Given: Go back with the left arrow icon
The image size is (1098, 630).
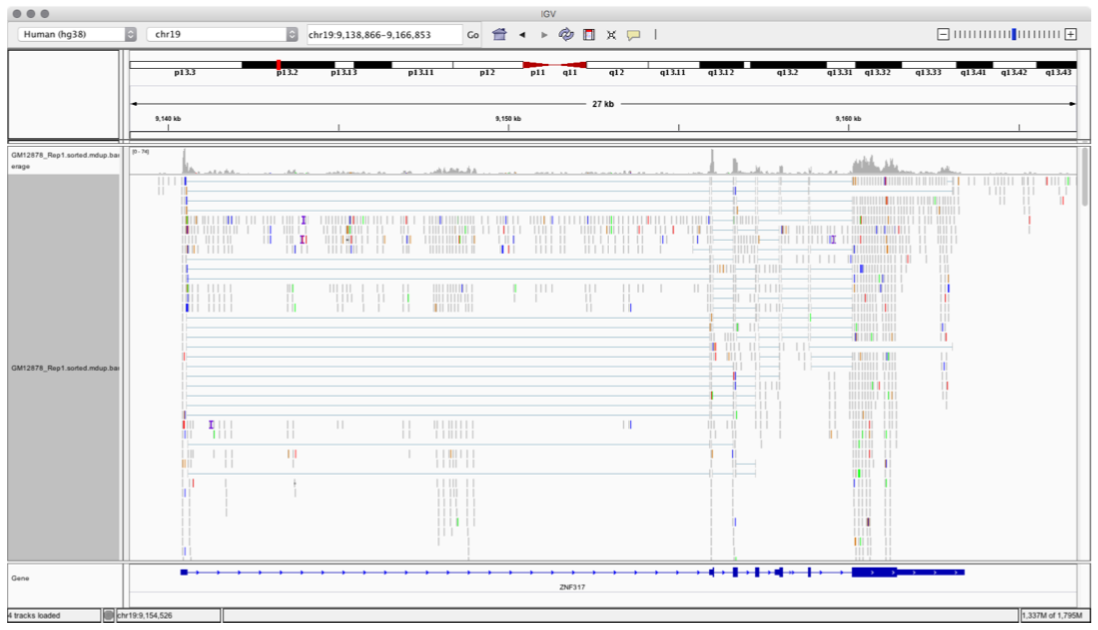Looking at the screenshot, I should point(522,34).
